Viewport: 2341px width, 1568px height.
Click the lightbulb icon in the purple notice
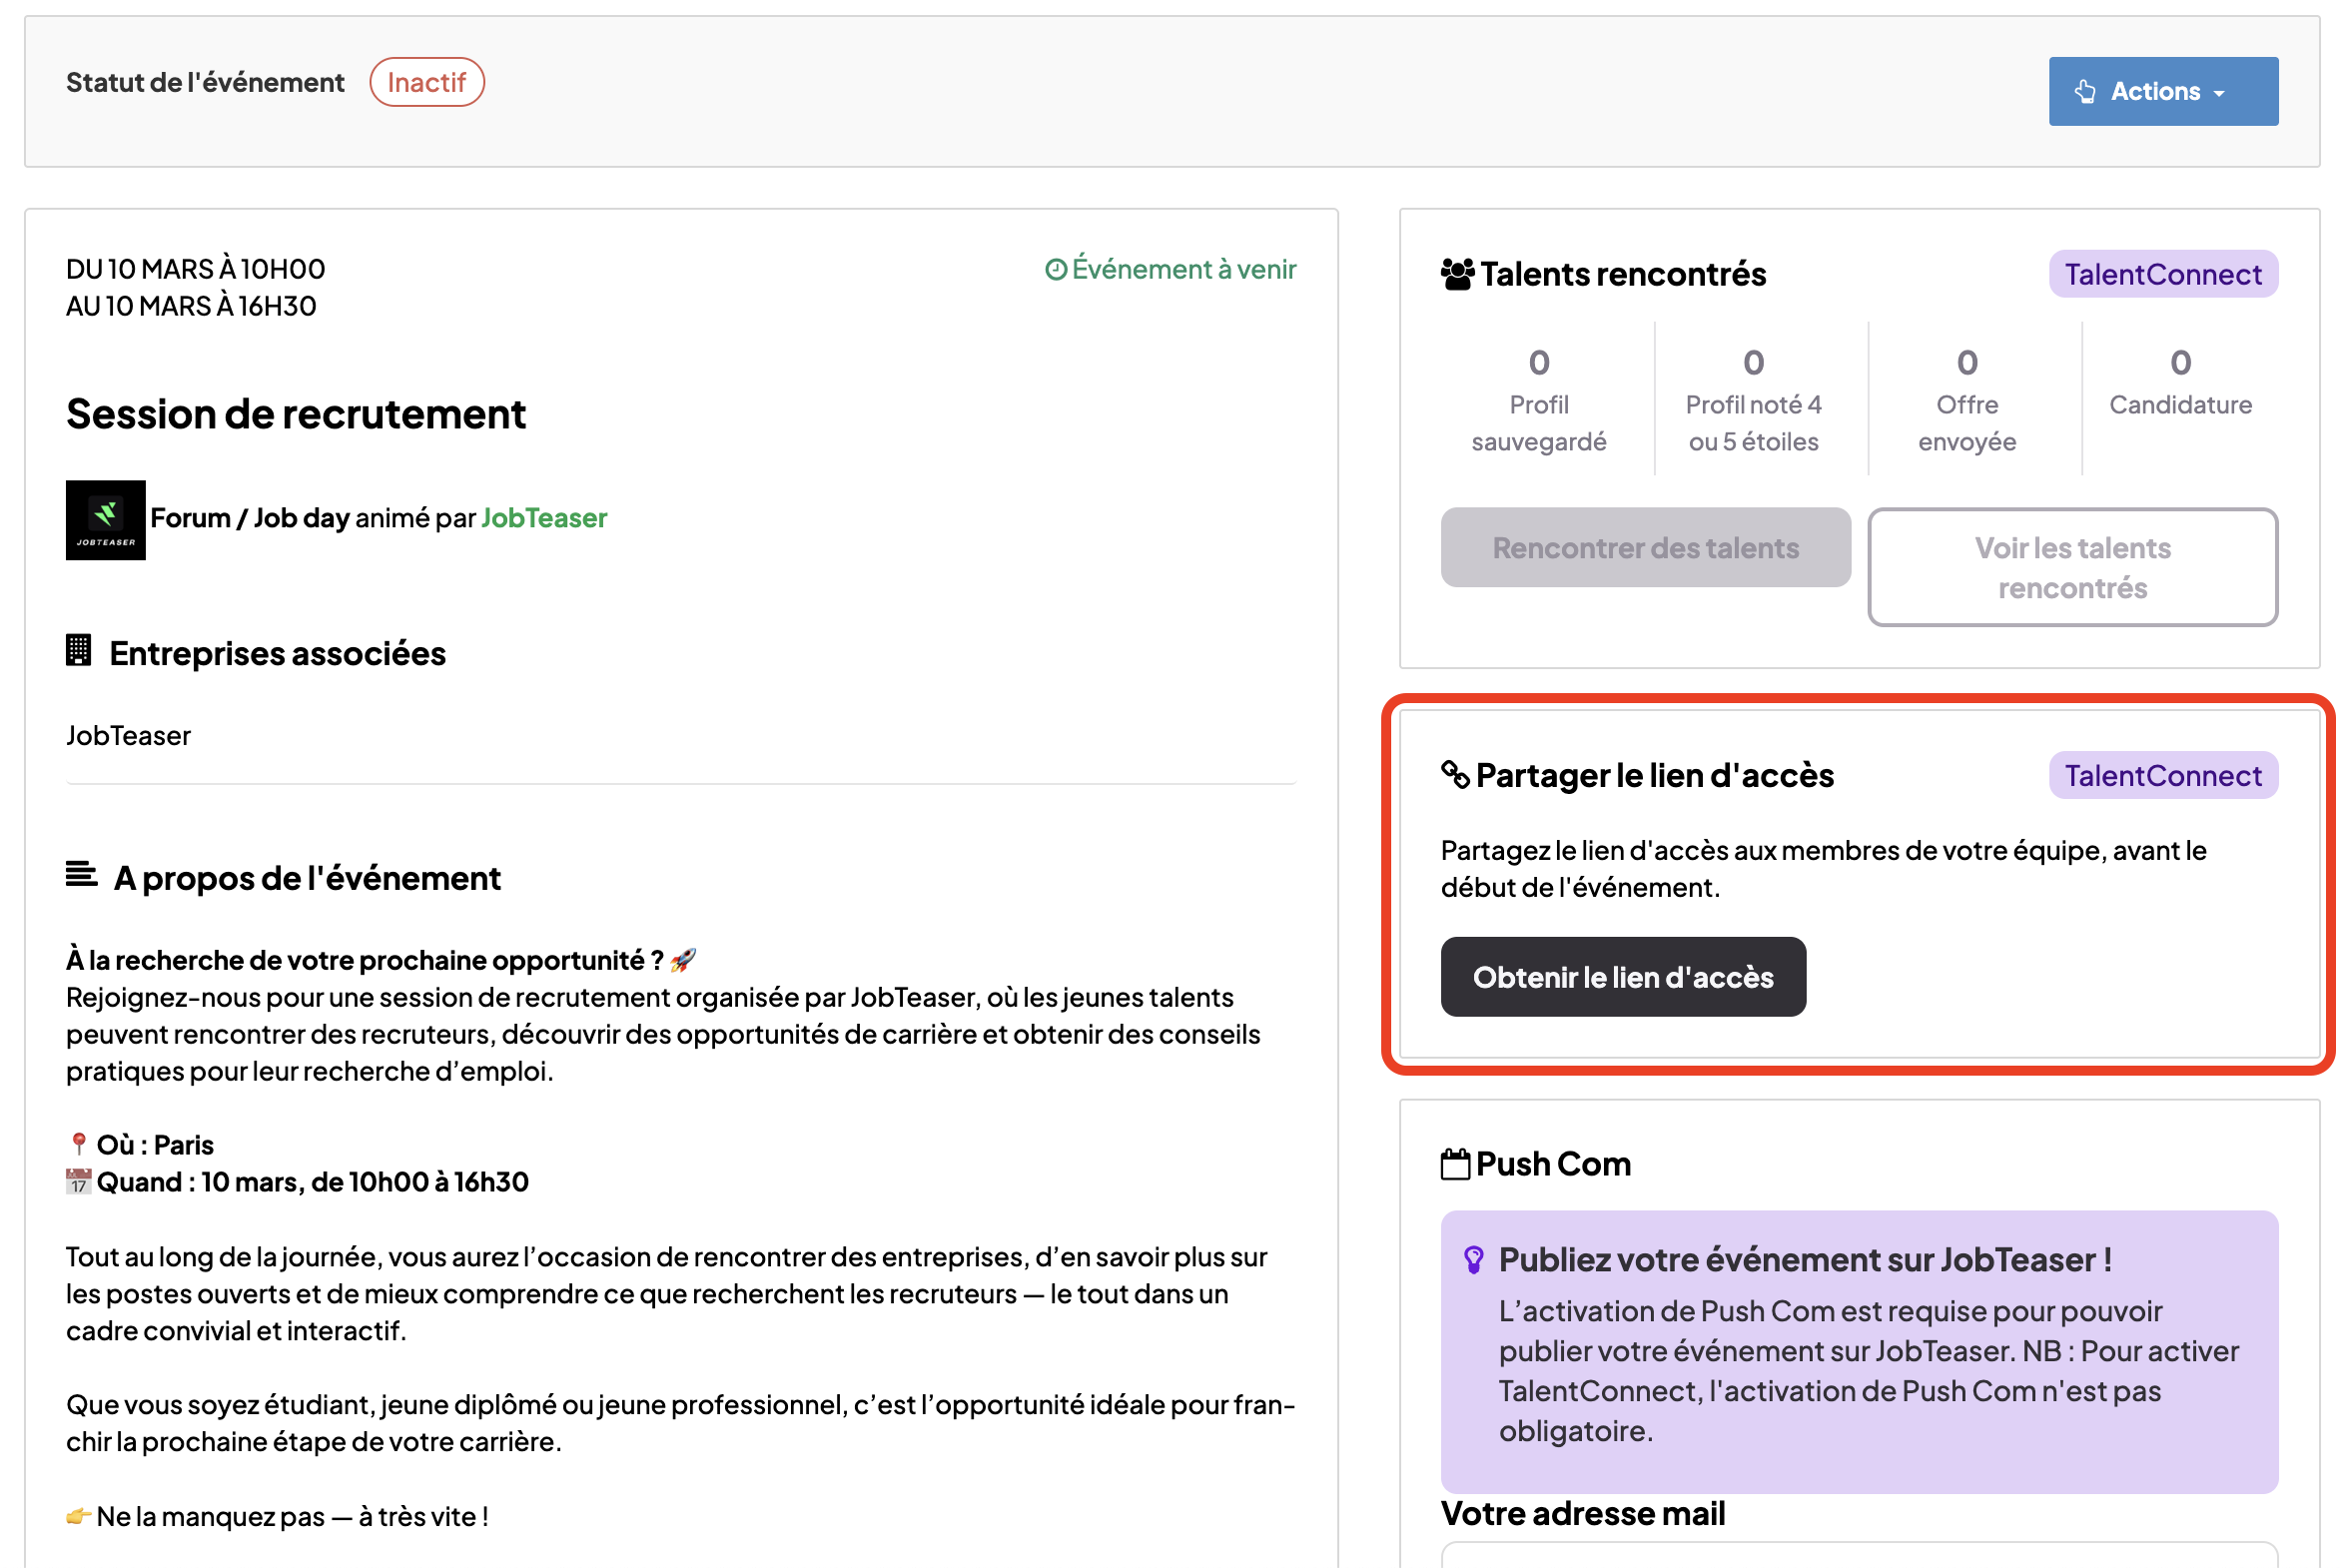point(1472,1259)
